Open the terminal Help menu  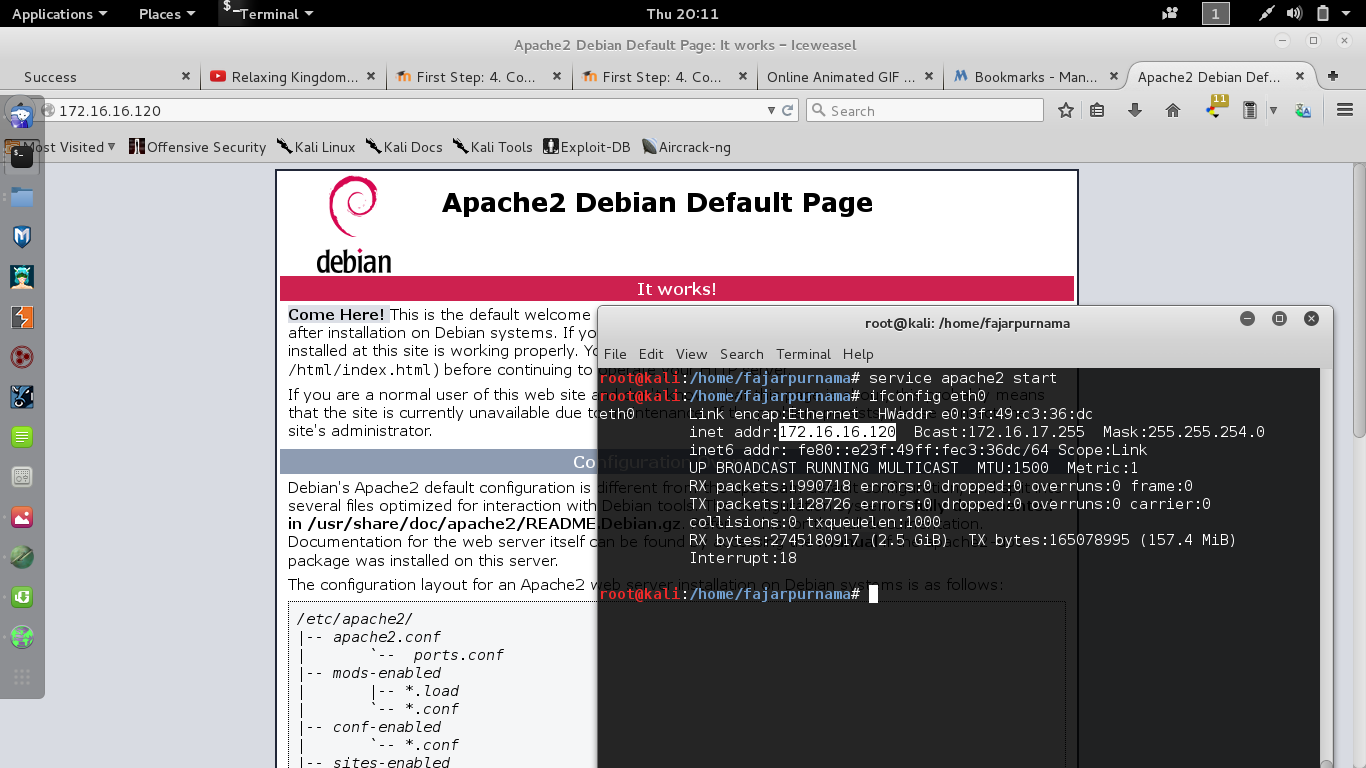pos(858,354)
